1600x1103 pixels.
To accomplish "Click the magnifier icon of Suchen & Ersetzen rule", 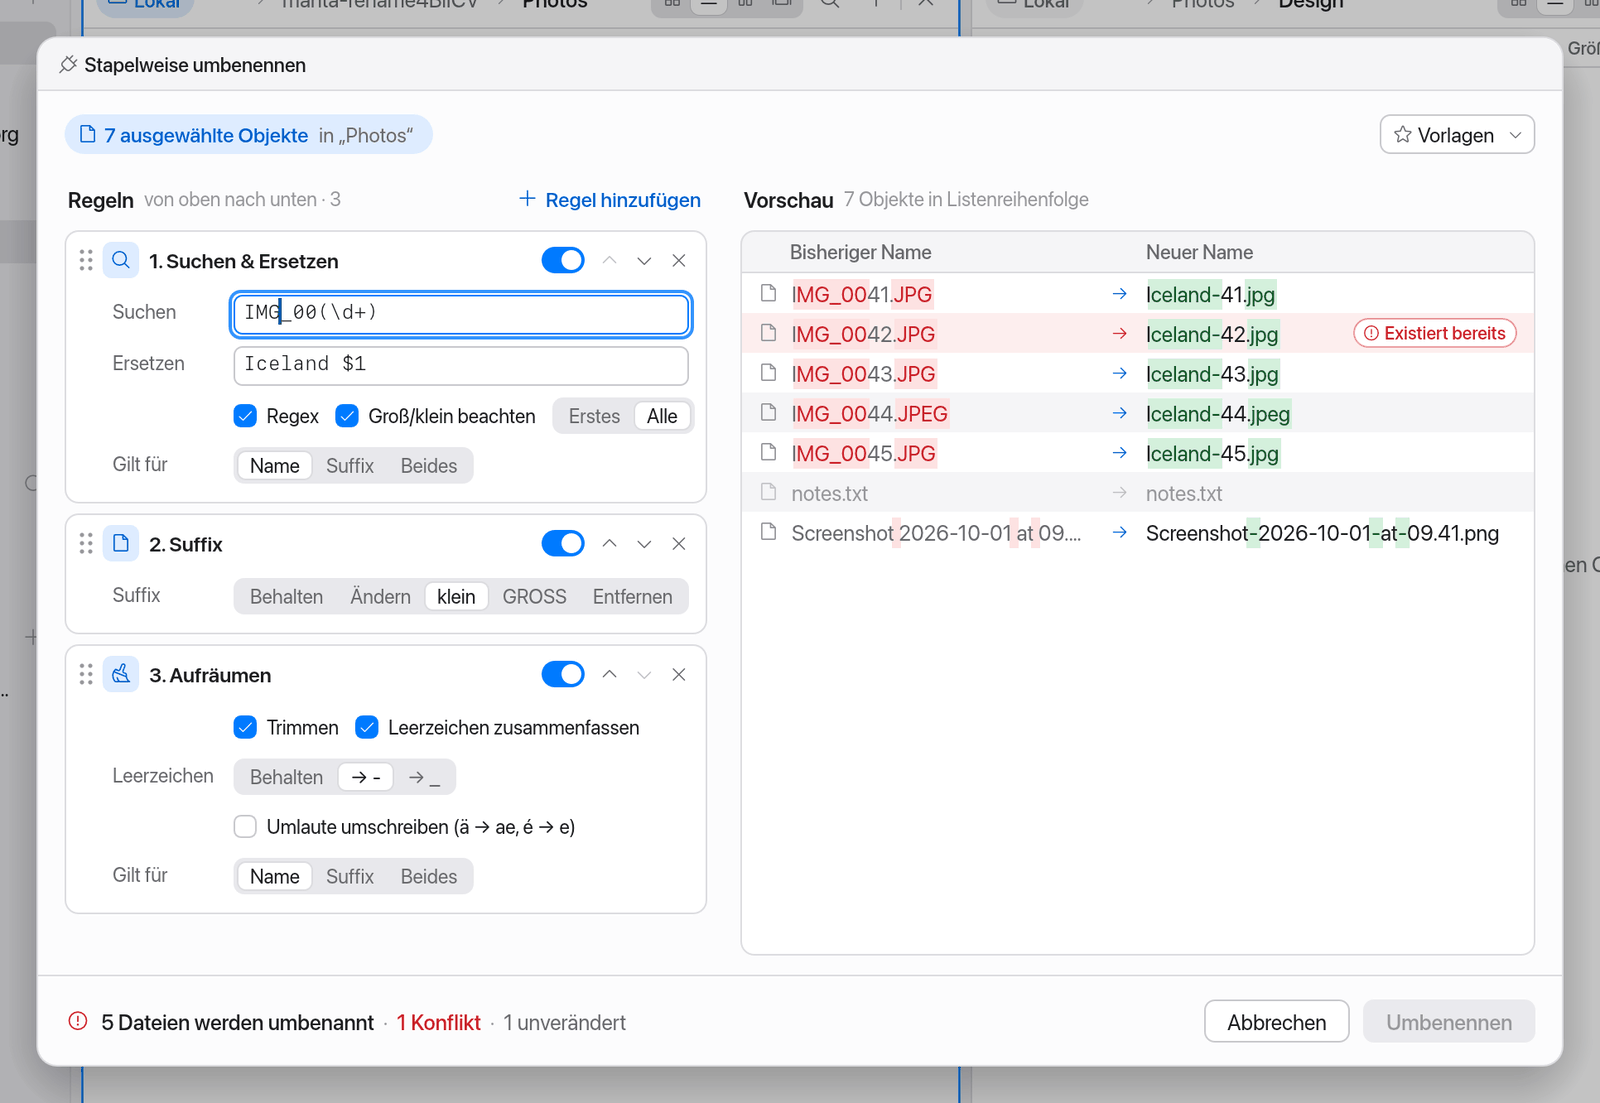I will pos(121,261).
